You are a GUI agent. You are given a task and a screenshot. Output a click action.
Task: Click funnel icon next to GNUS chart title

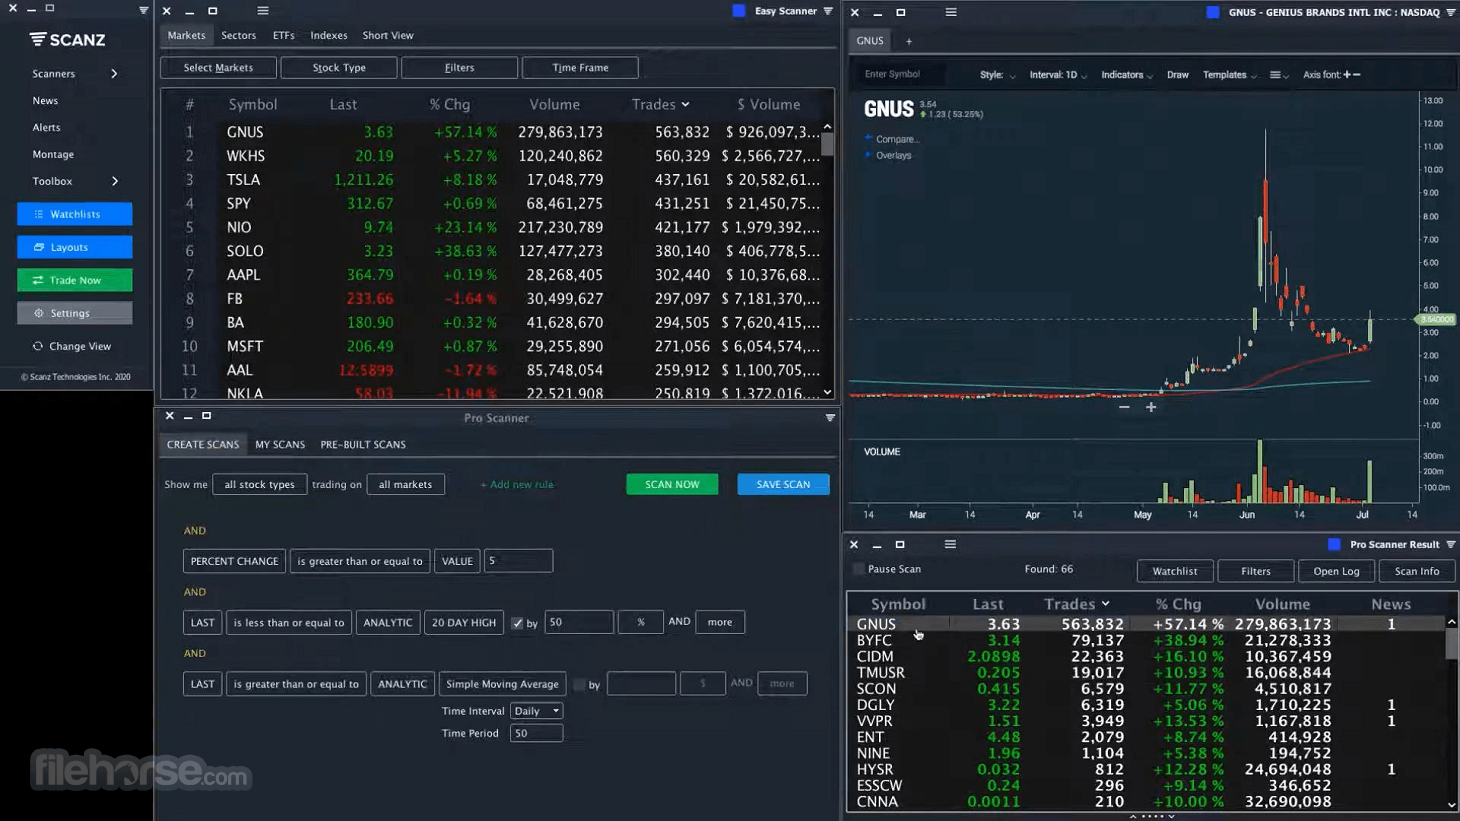(1451, 12)
